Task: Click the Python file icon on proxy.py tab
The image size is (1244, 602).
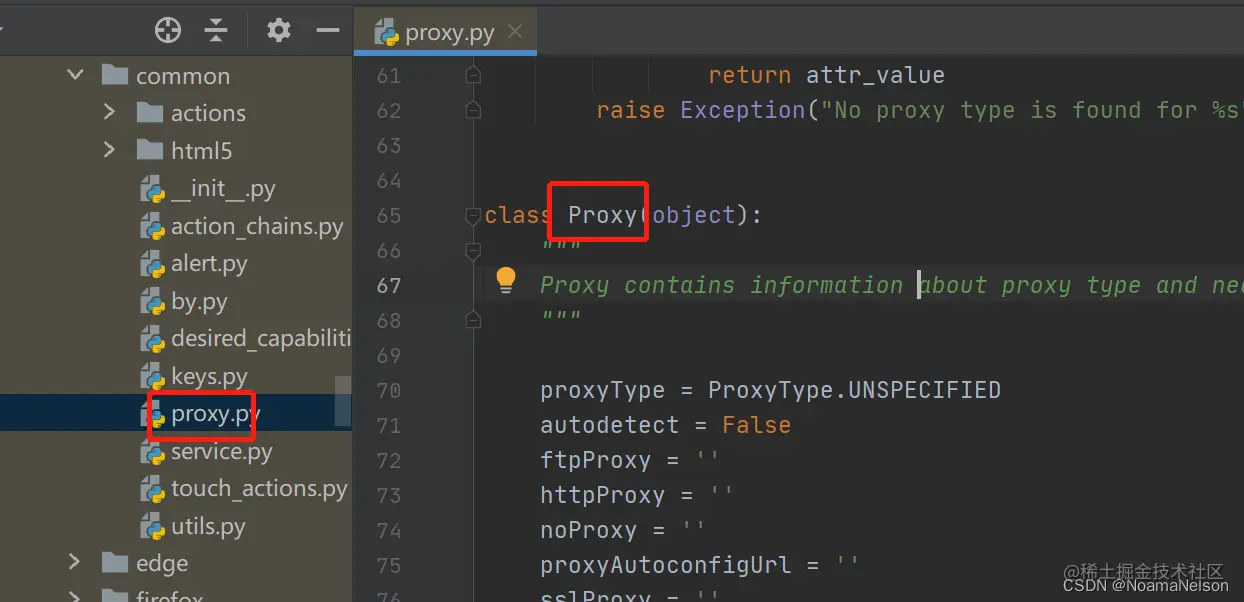Action: click(x=386, y=32)
